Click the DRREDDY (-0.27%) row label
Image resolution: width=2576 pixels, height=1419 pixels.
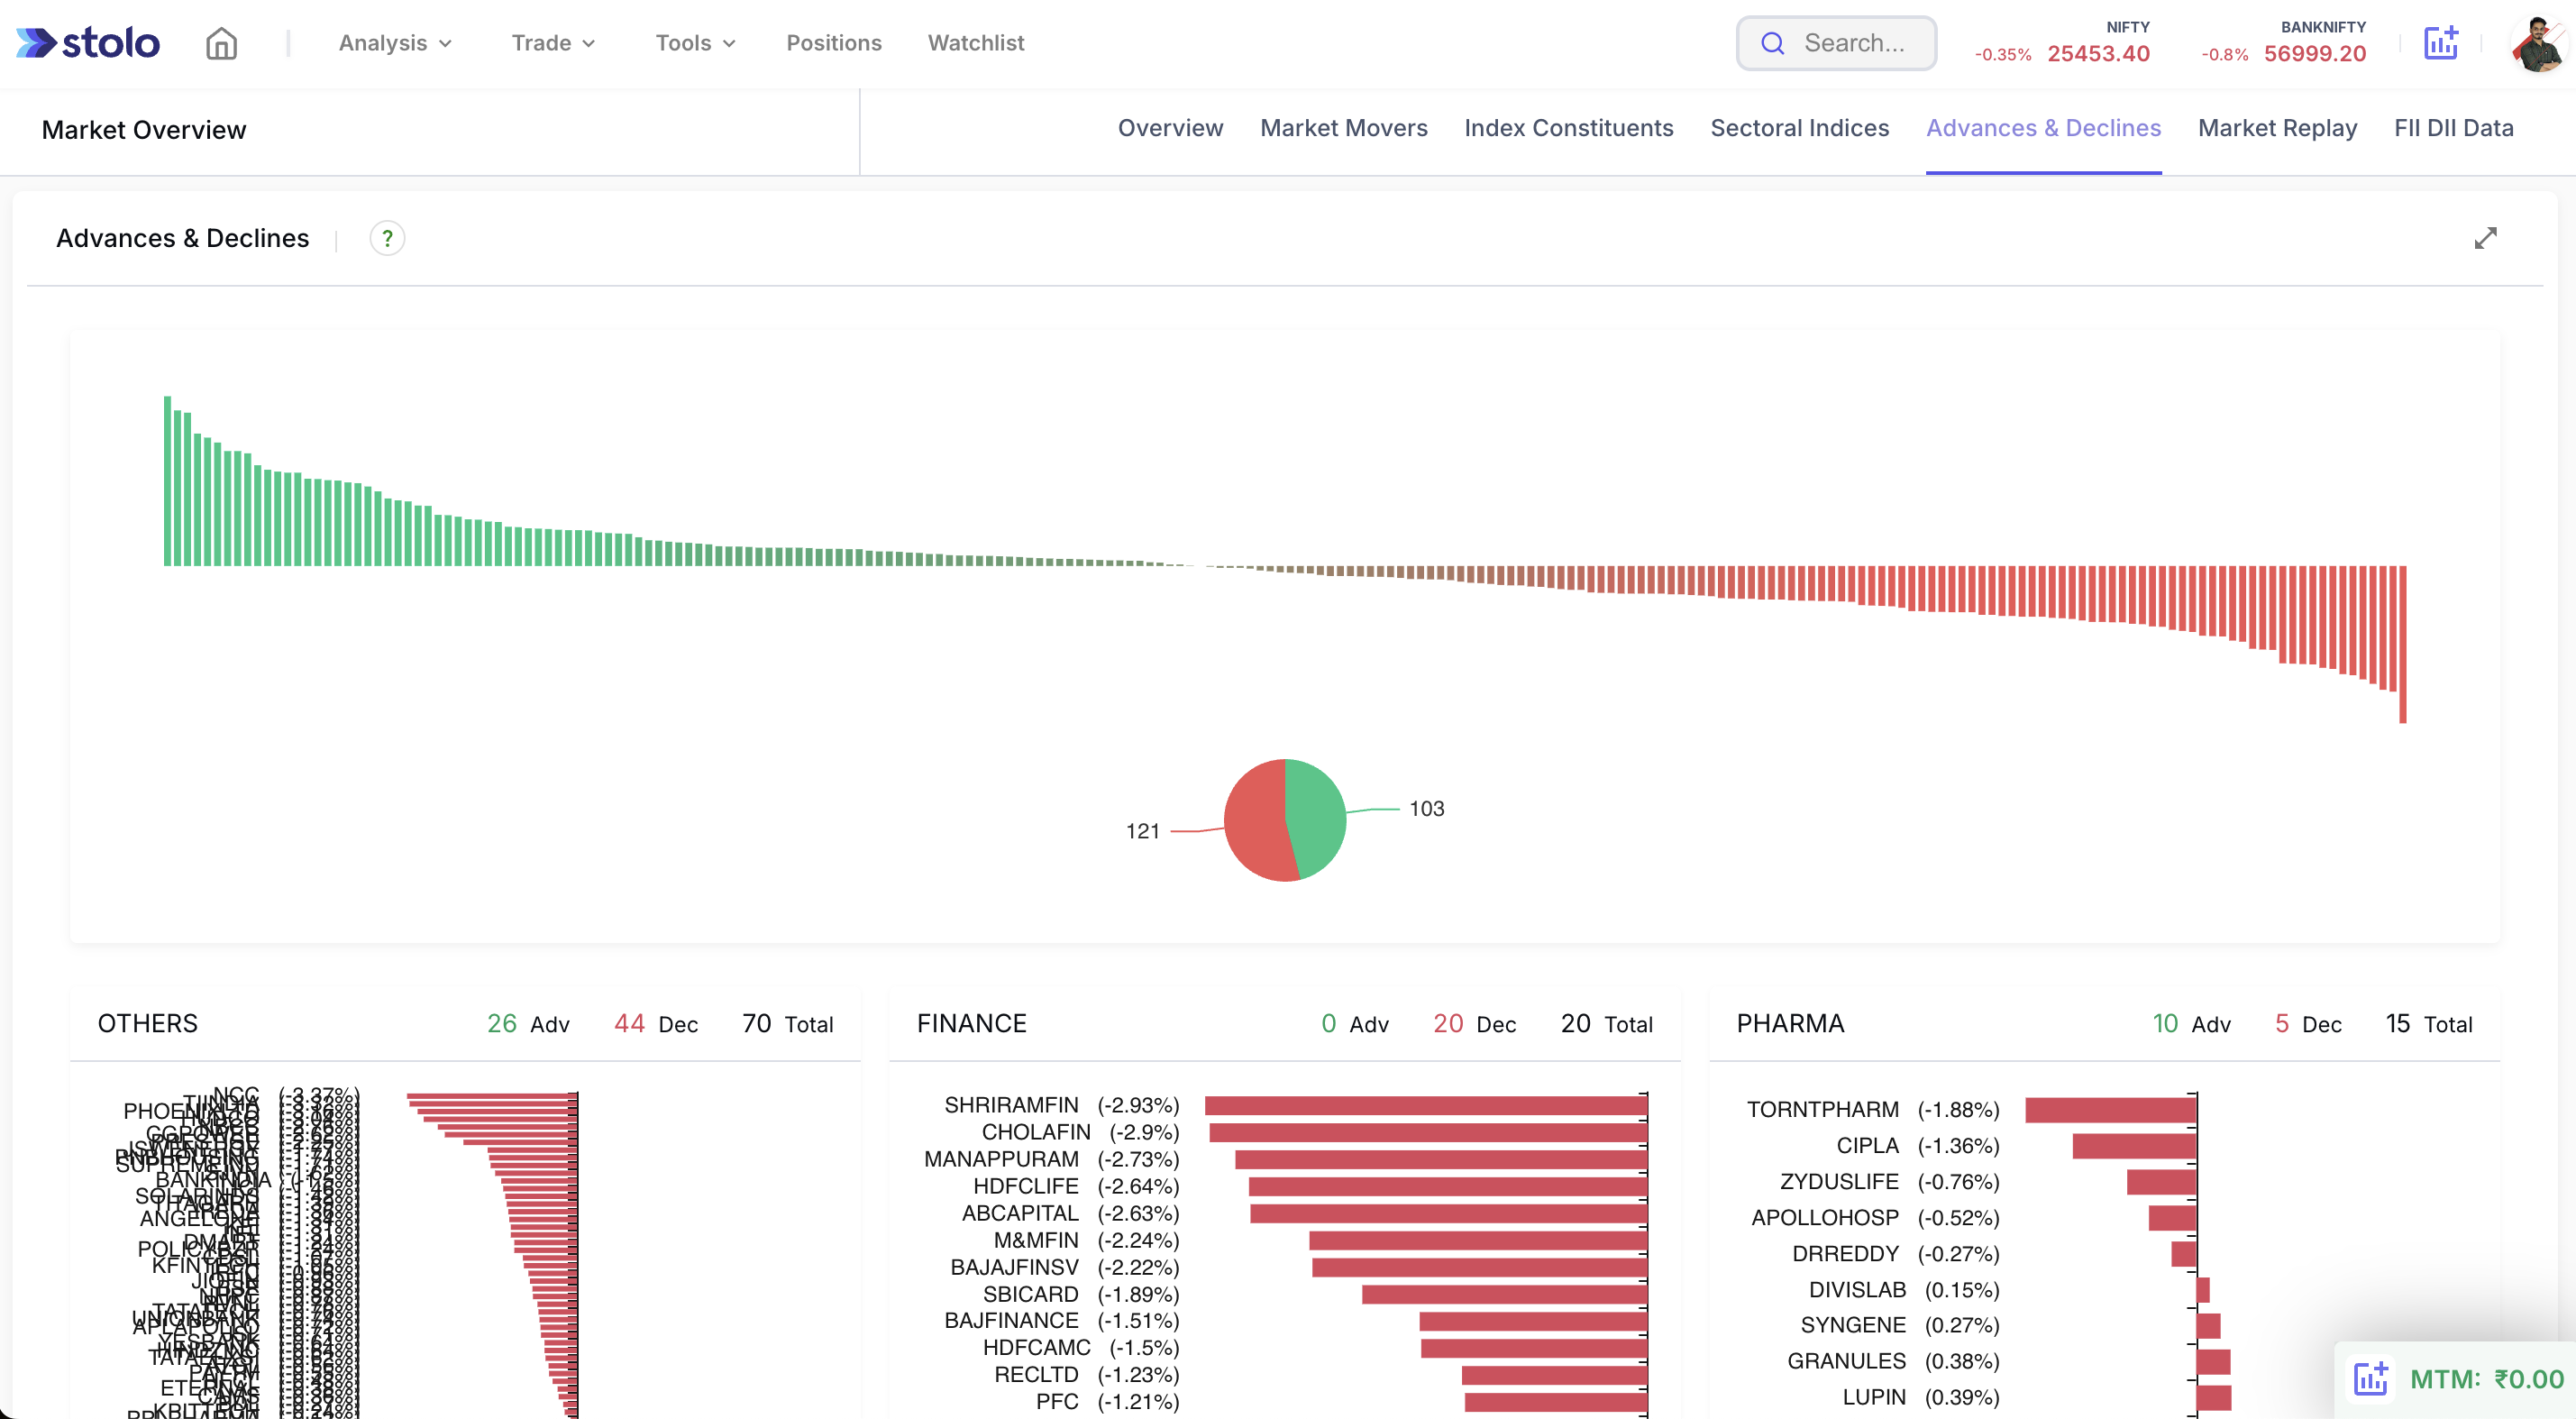[1896, 1253]
